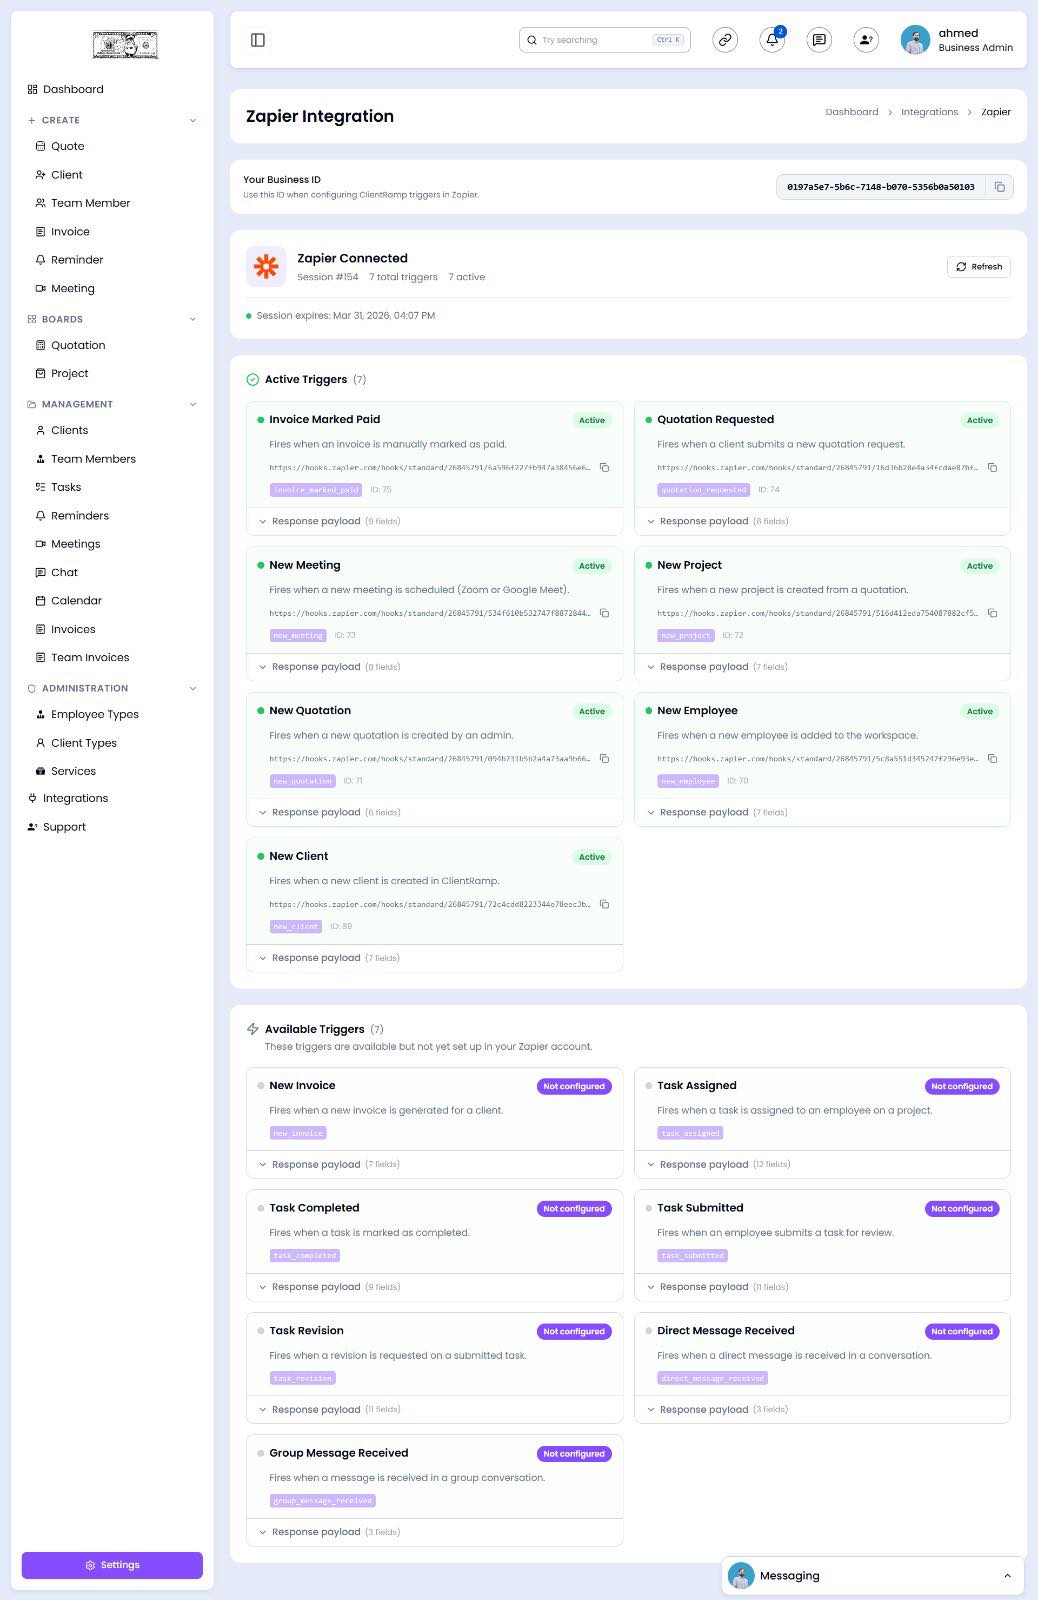Copy New Project webhook URL
Screen dimensions: 1038x1600
coord(992,613)
